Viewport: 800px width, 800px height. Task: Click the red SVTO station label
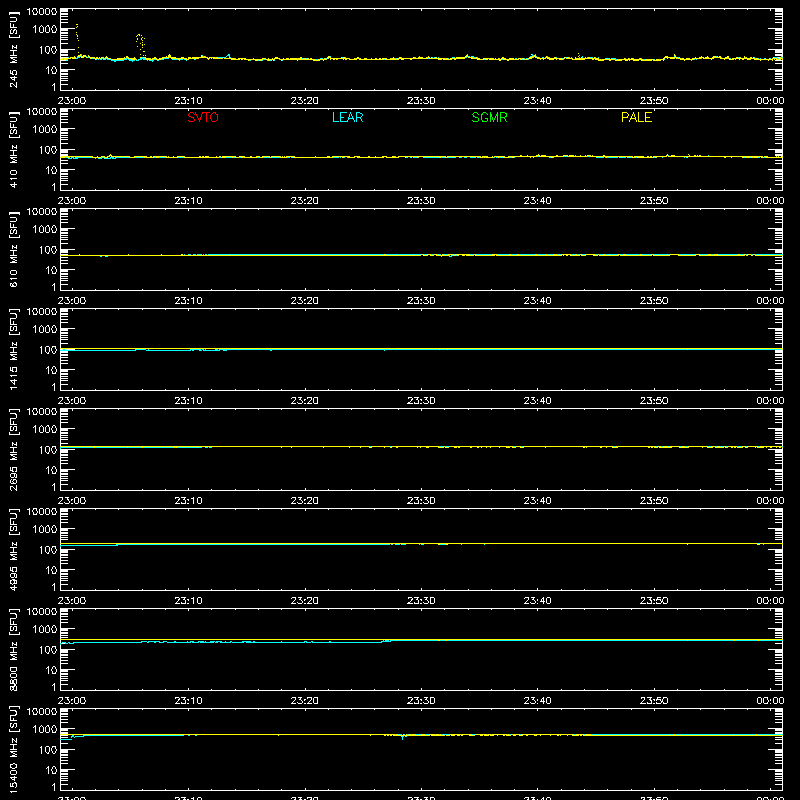(203, 117)
